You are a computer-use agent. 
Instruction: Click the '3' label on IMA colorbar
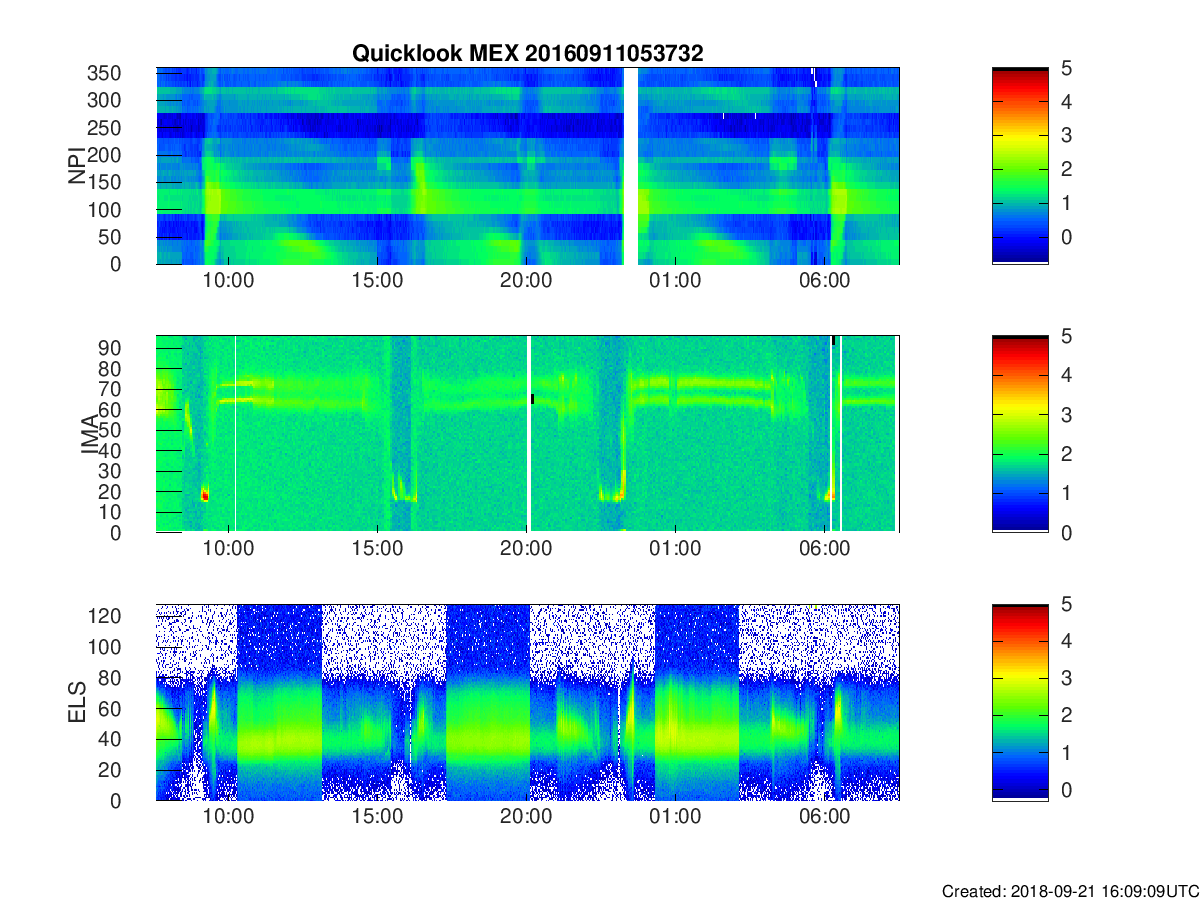pos(1066,414)
